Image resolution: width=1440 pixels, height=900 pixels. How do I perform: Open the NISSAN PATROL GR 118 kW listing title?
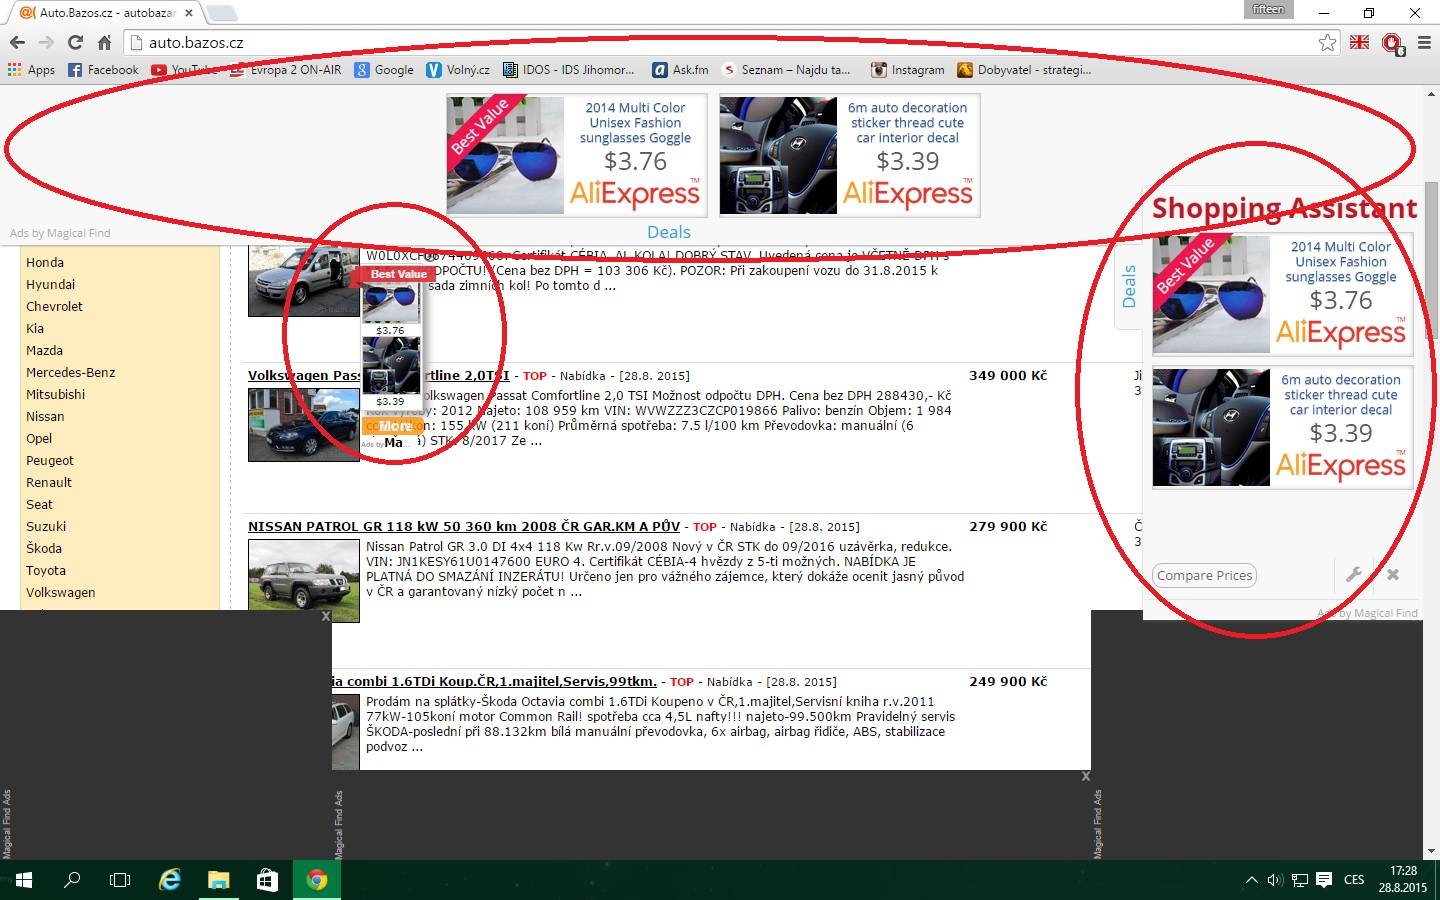464,526
